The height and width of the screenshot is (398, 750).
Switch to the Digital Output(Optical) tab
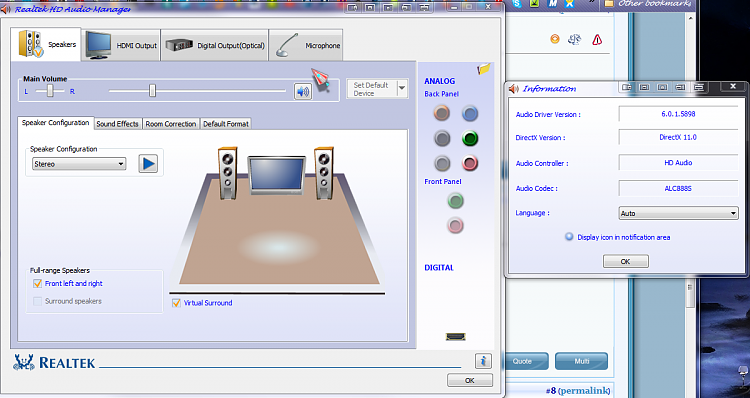(x=214, y=45)
